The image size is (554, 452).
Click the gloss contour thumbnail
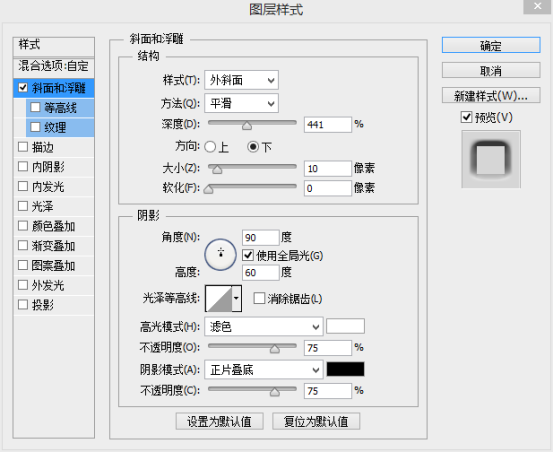click(219, 298)
